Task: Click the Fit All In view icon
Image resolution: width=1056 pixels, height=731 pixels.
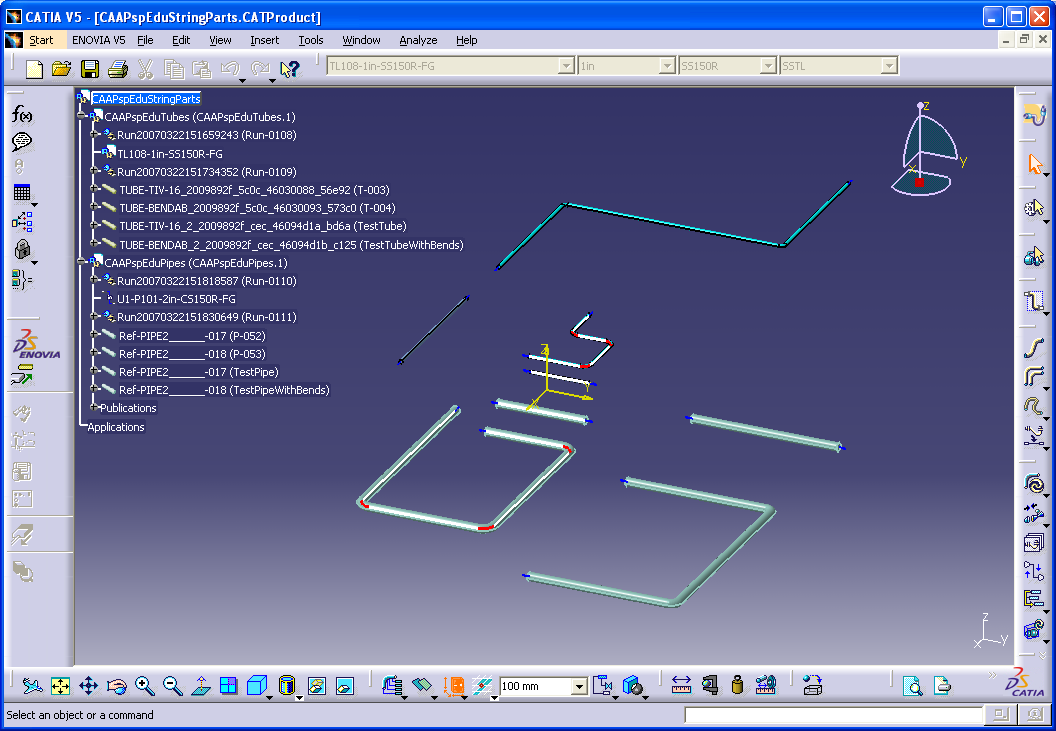Action: pos(60,686)
